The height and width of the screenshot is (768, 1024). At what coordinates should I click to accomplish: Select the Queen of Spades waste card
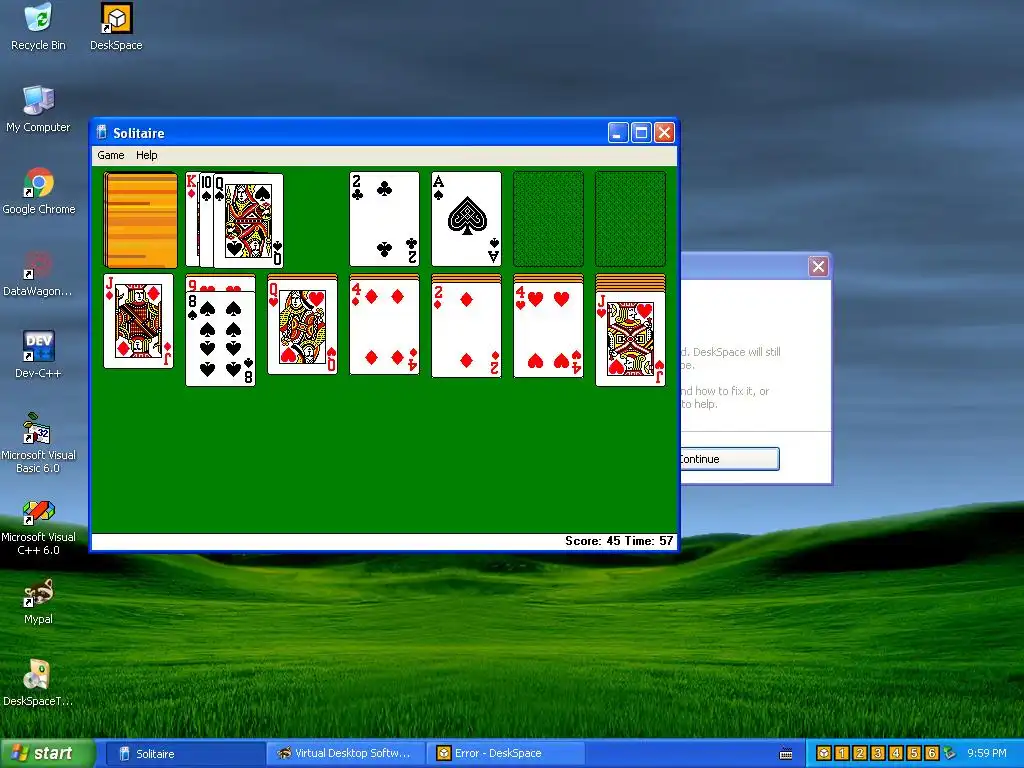[249, 221]
